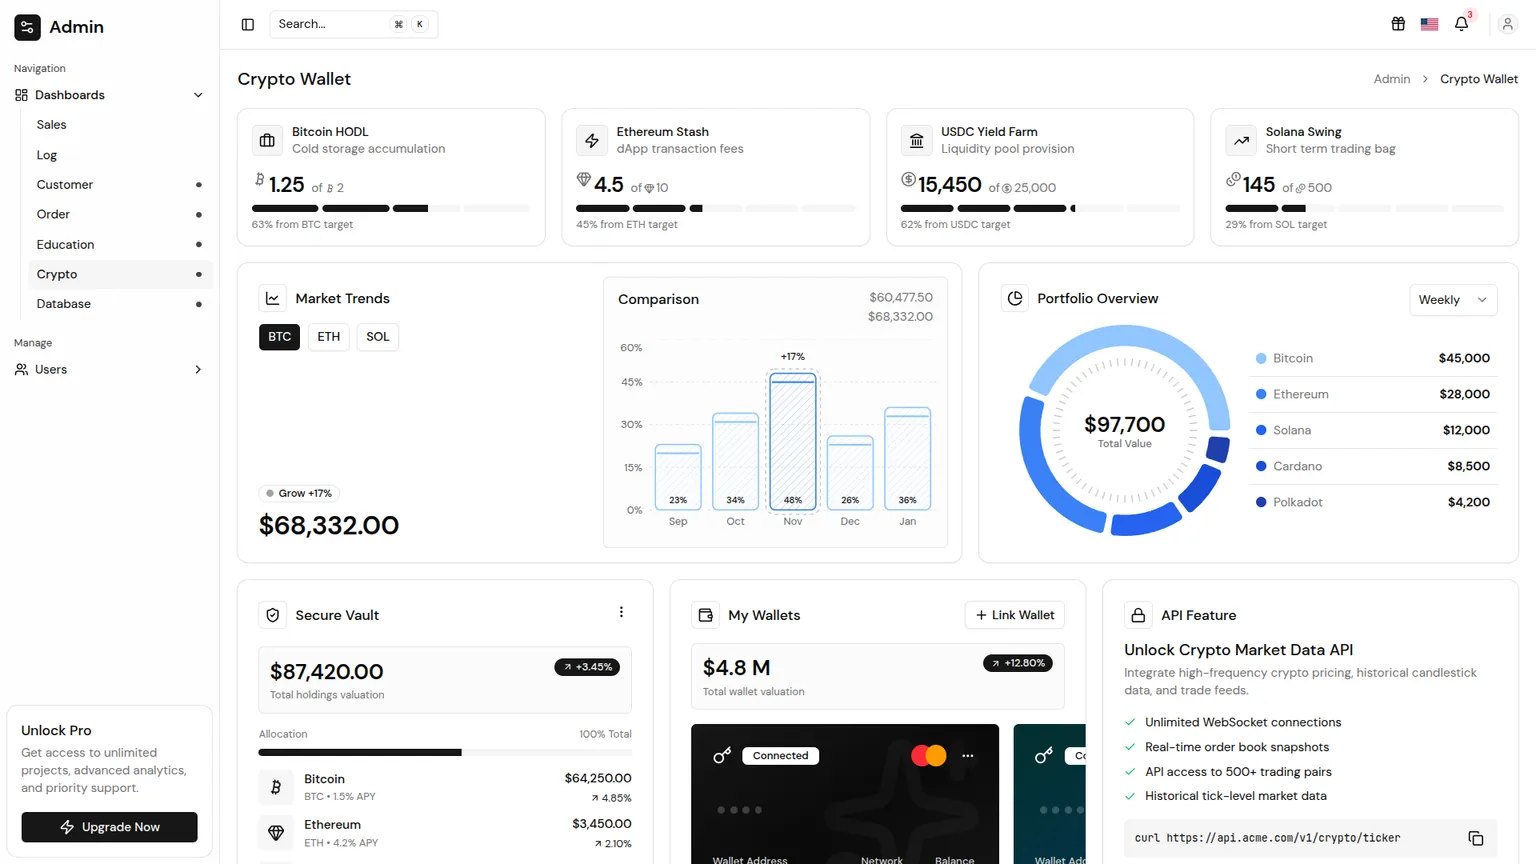Click the Dashboards grid icon
1536x864 pixels.
click(x=21, y=95)
